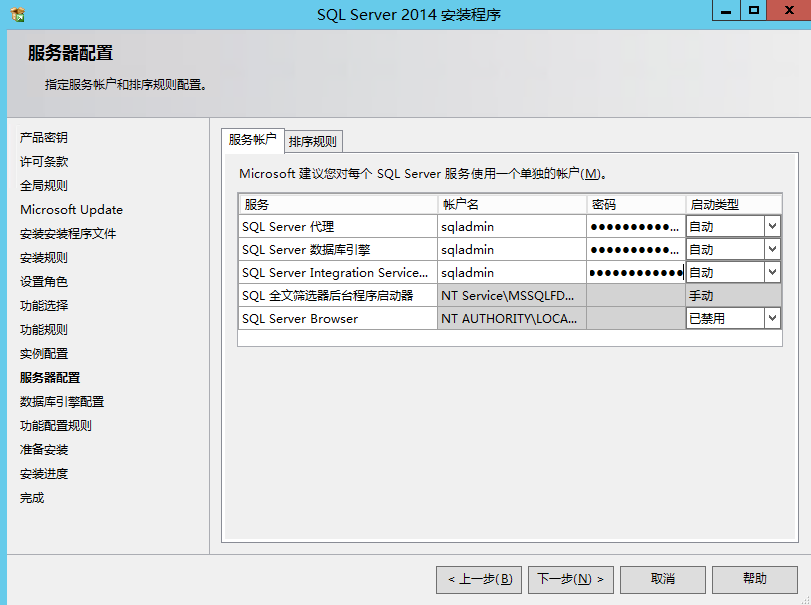
Task: Click password field for SQL Server 数据库引擎
Action: point(636,250)
